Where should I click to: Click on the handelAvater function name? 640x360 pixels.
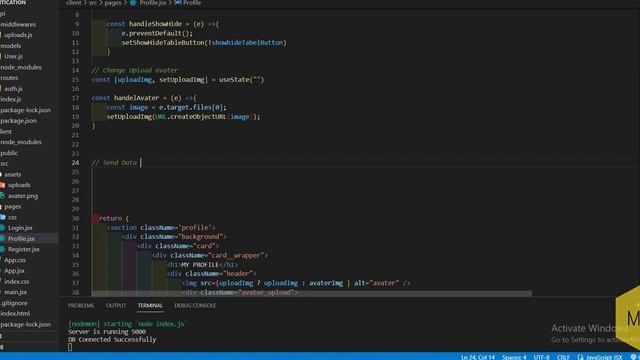pos(138,98)
